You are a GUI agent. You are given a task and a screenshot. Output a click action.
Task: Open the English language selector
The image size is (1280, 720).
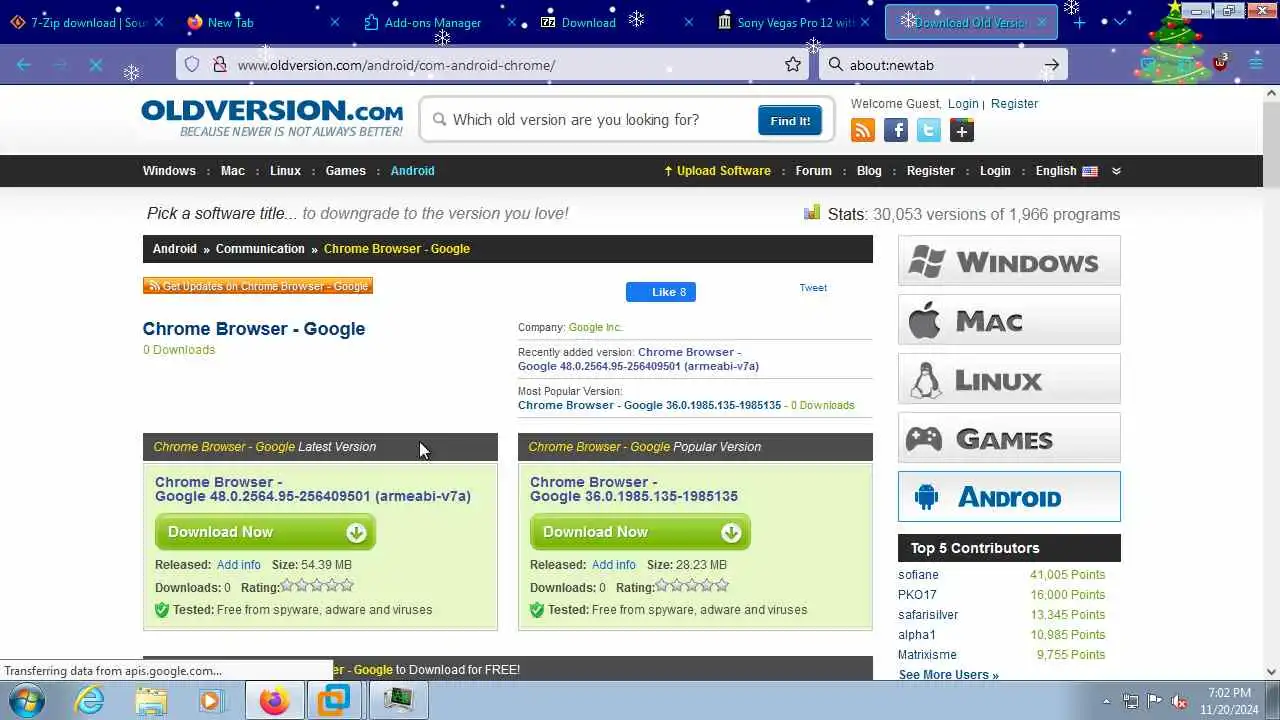(1066, 171)
